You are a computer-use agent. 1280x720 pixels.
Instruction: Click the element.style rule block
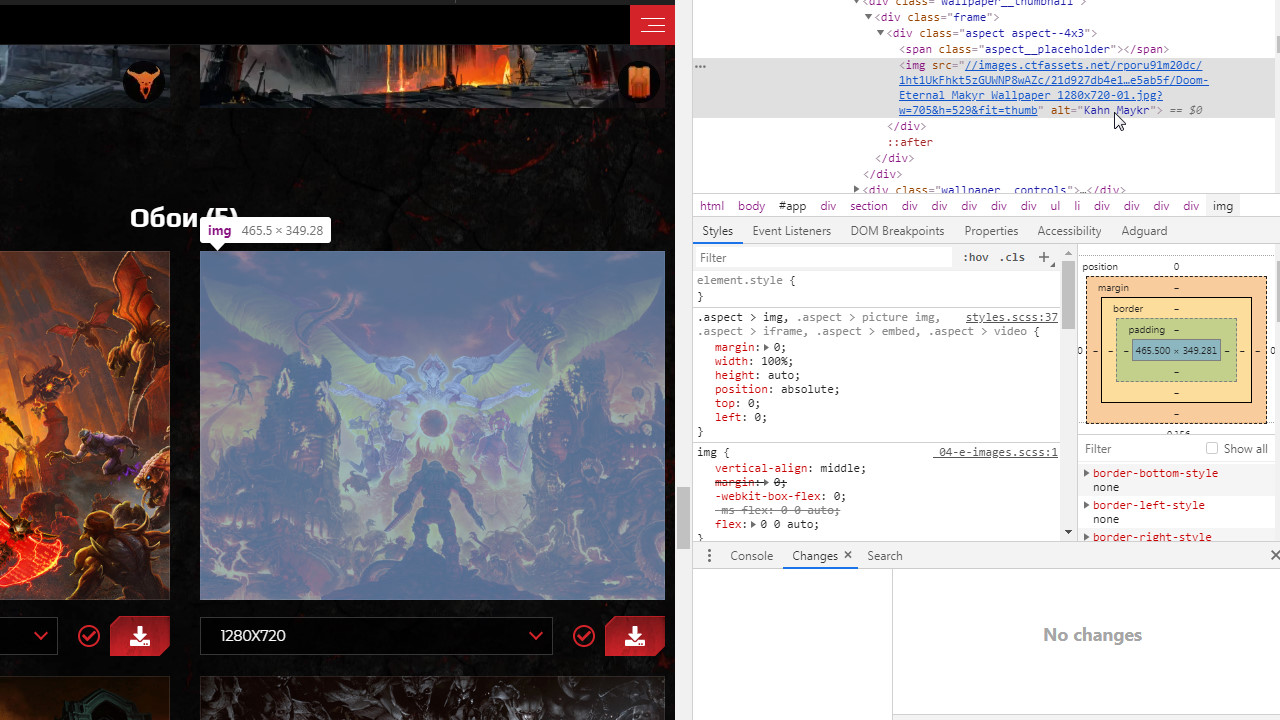pyautogui.click(x=878, y=289)
